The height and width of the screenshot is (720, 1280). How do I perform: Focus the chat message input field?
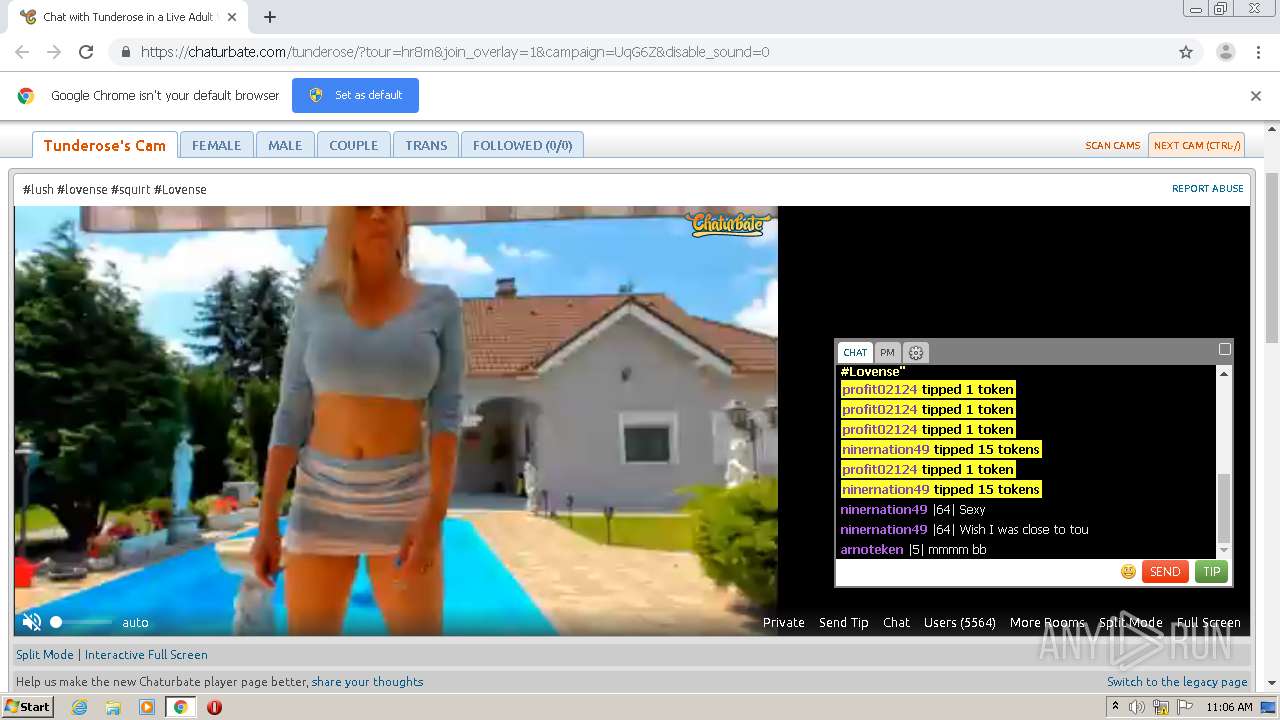point(977,572)
